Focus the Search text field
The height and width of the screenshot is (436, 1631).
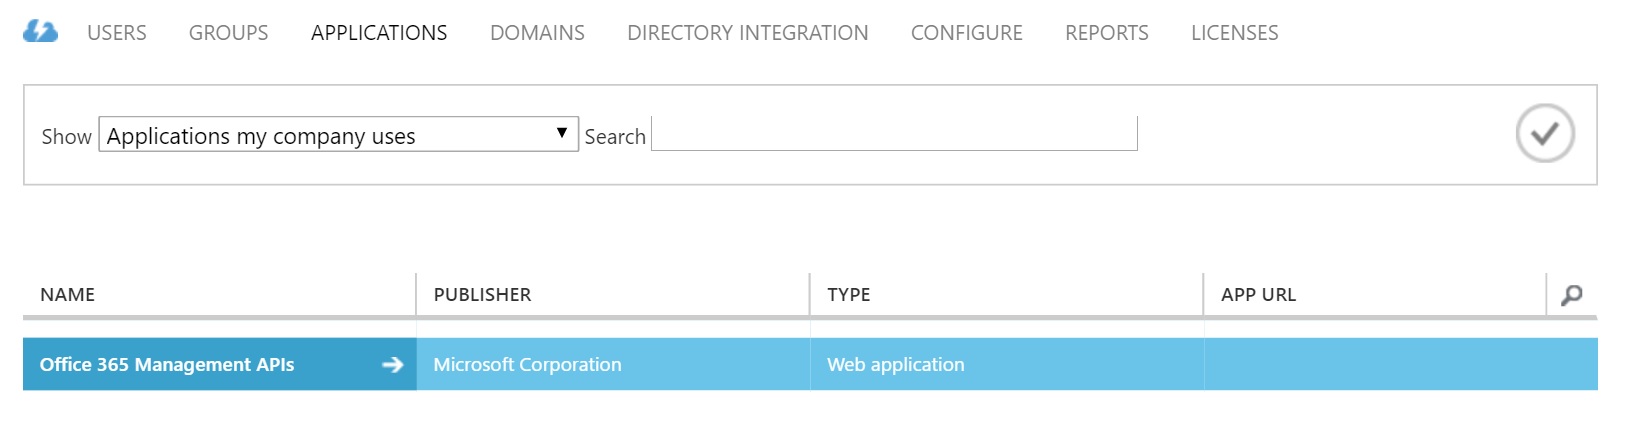tap(894, 134)
